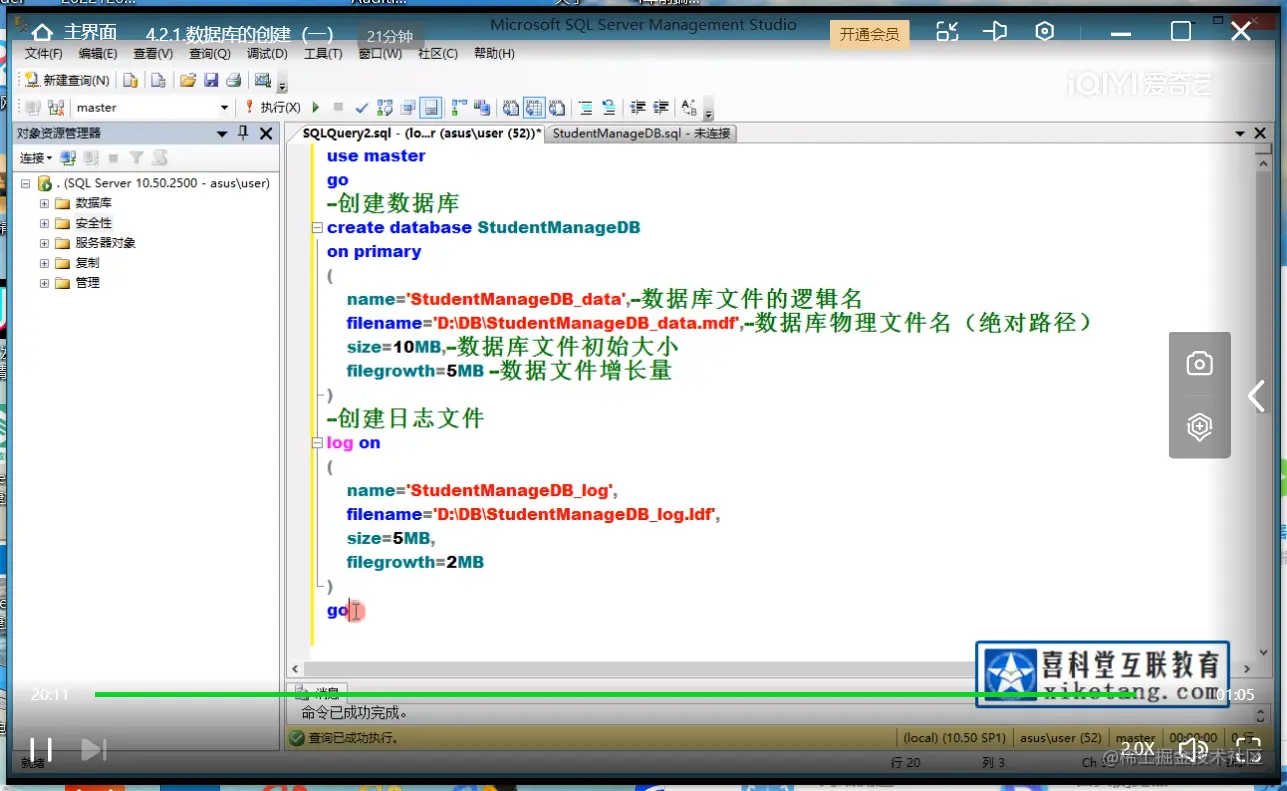
Task: Collapse the SQL Server root node
Action: (x=25, y=184)
